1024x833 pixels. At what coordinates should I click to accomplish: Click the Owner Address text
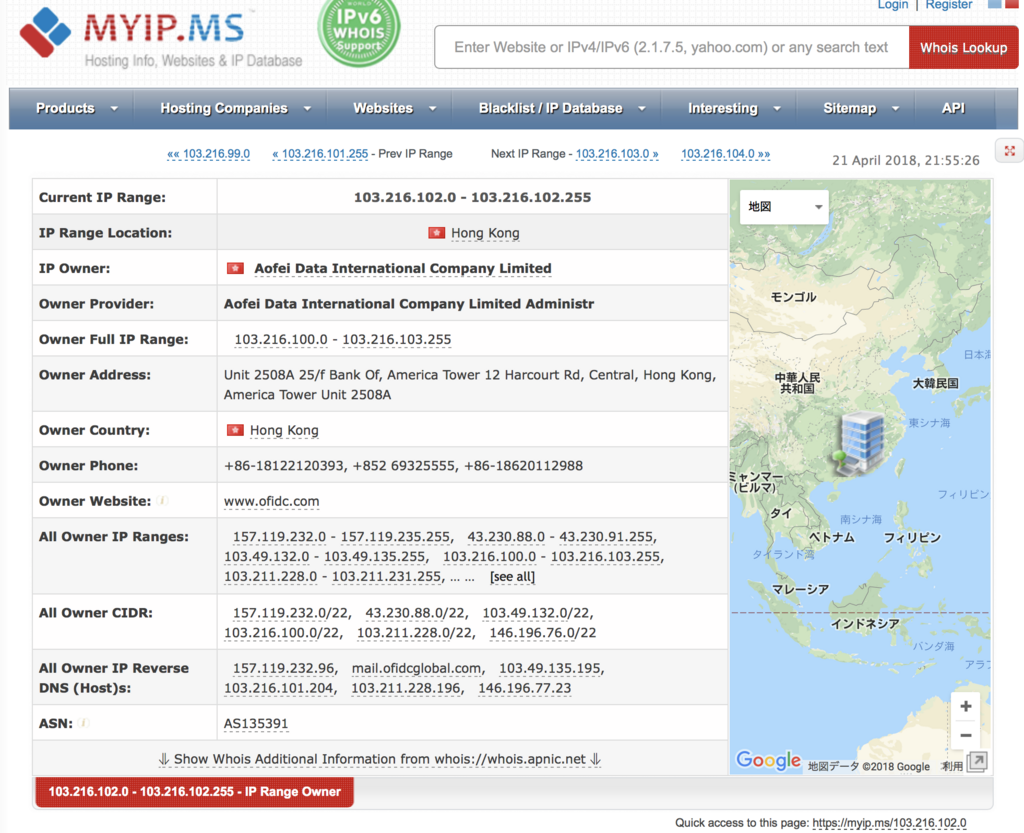pyautogui.click(x=470, y=385)
